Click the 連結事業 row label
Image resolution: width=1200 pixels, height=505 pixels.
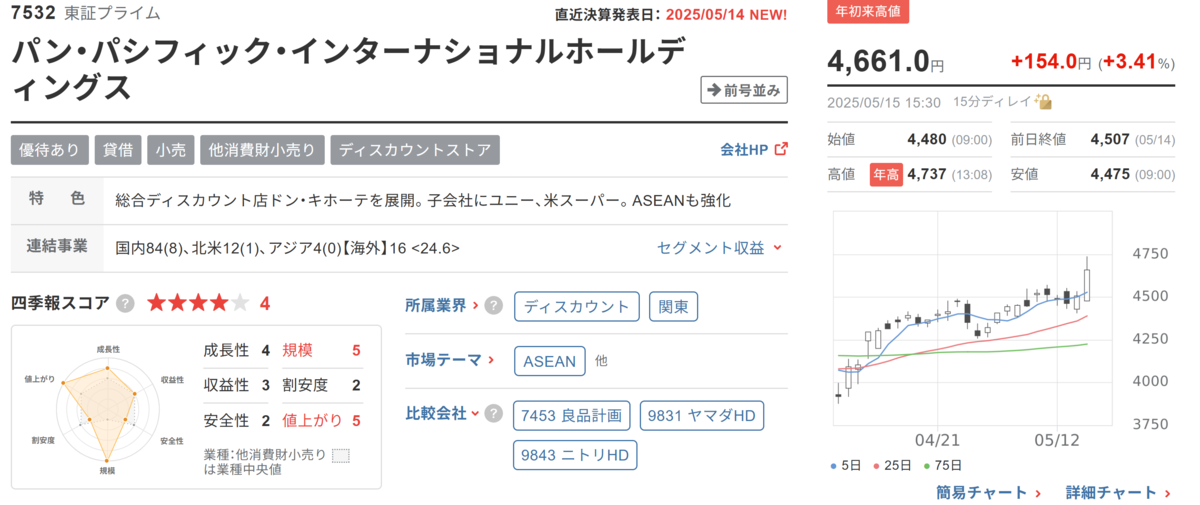(57, 247)
